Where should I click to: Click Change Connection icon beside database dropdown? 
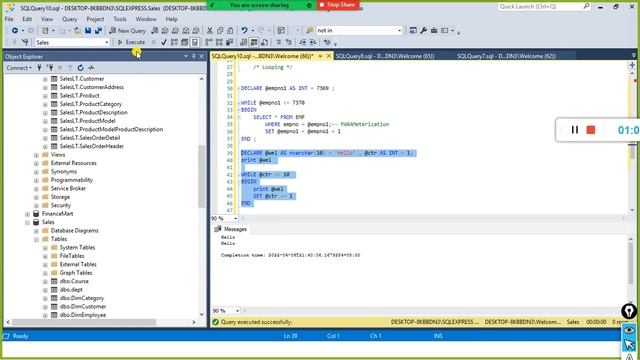pos(25,42)
